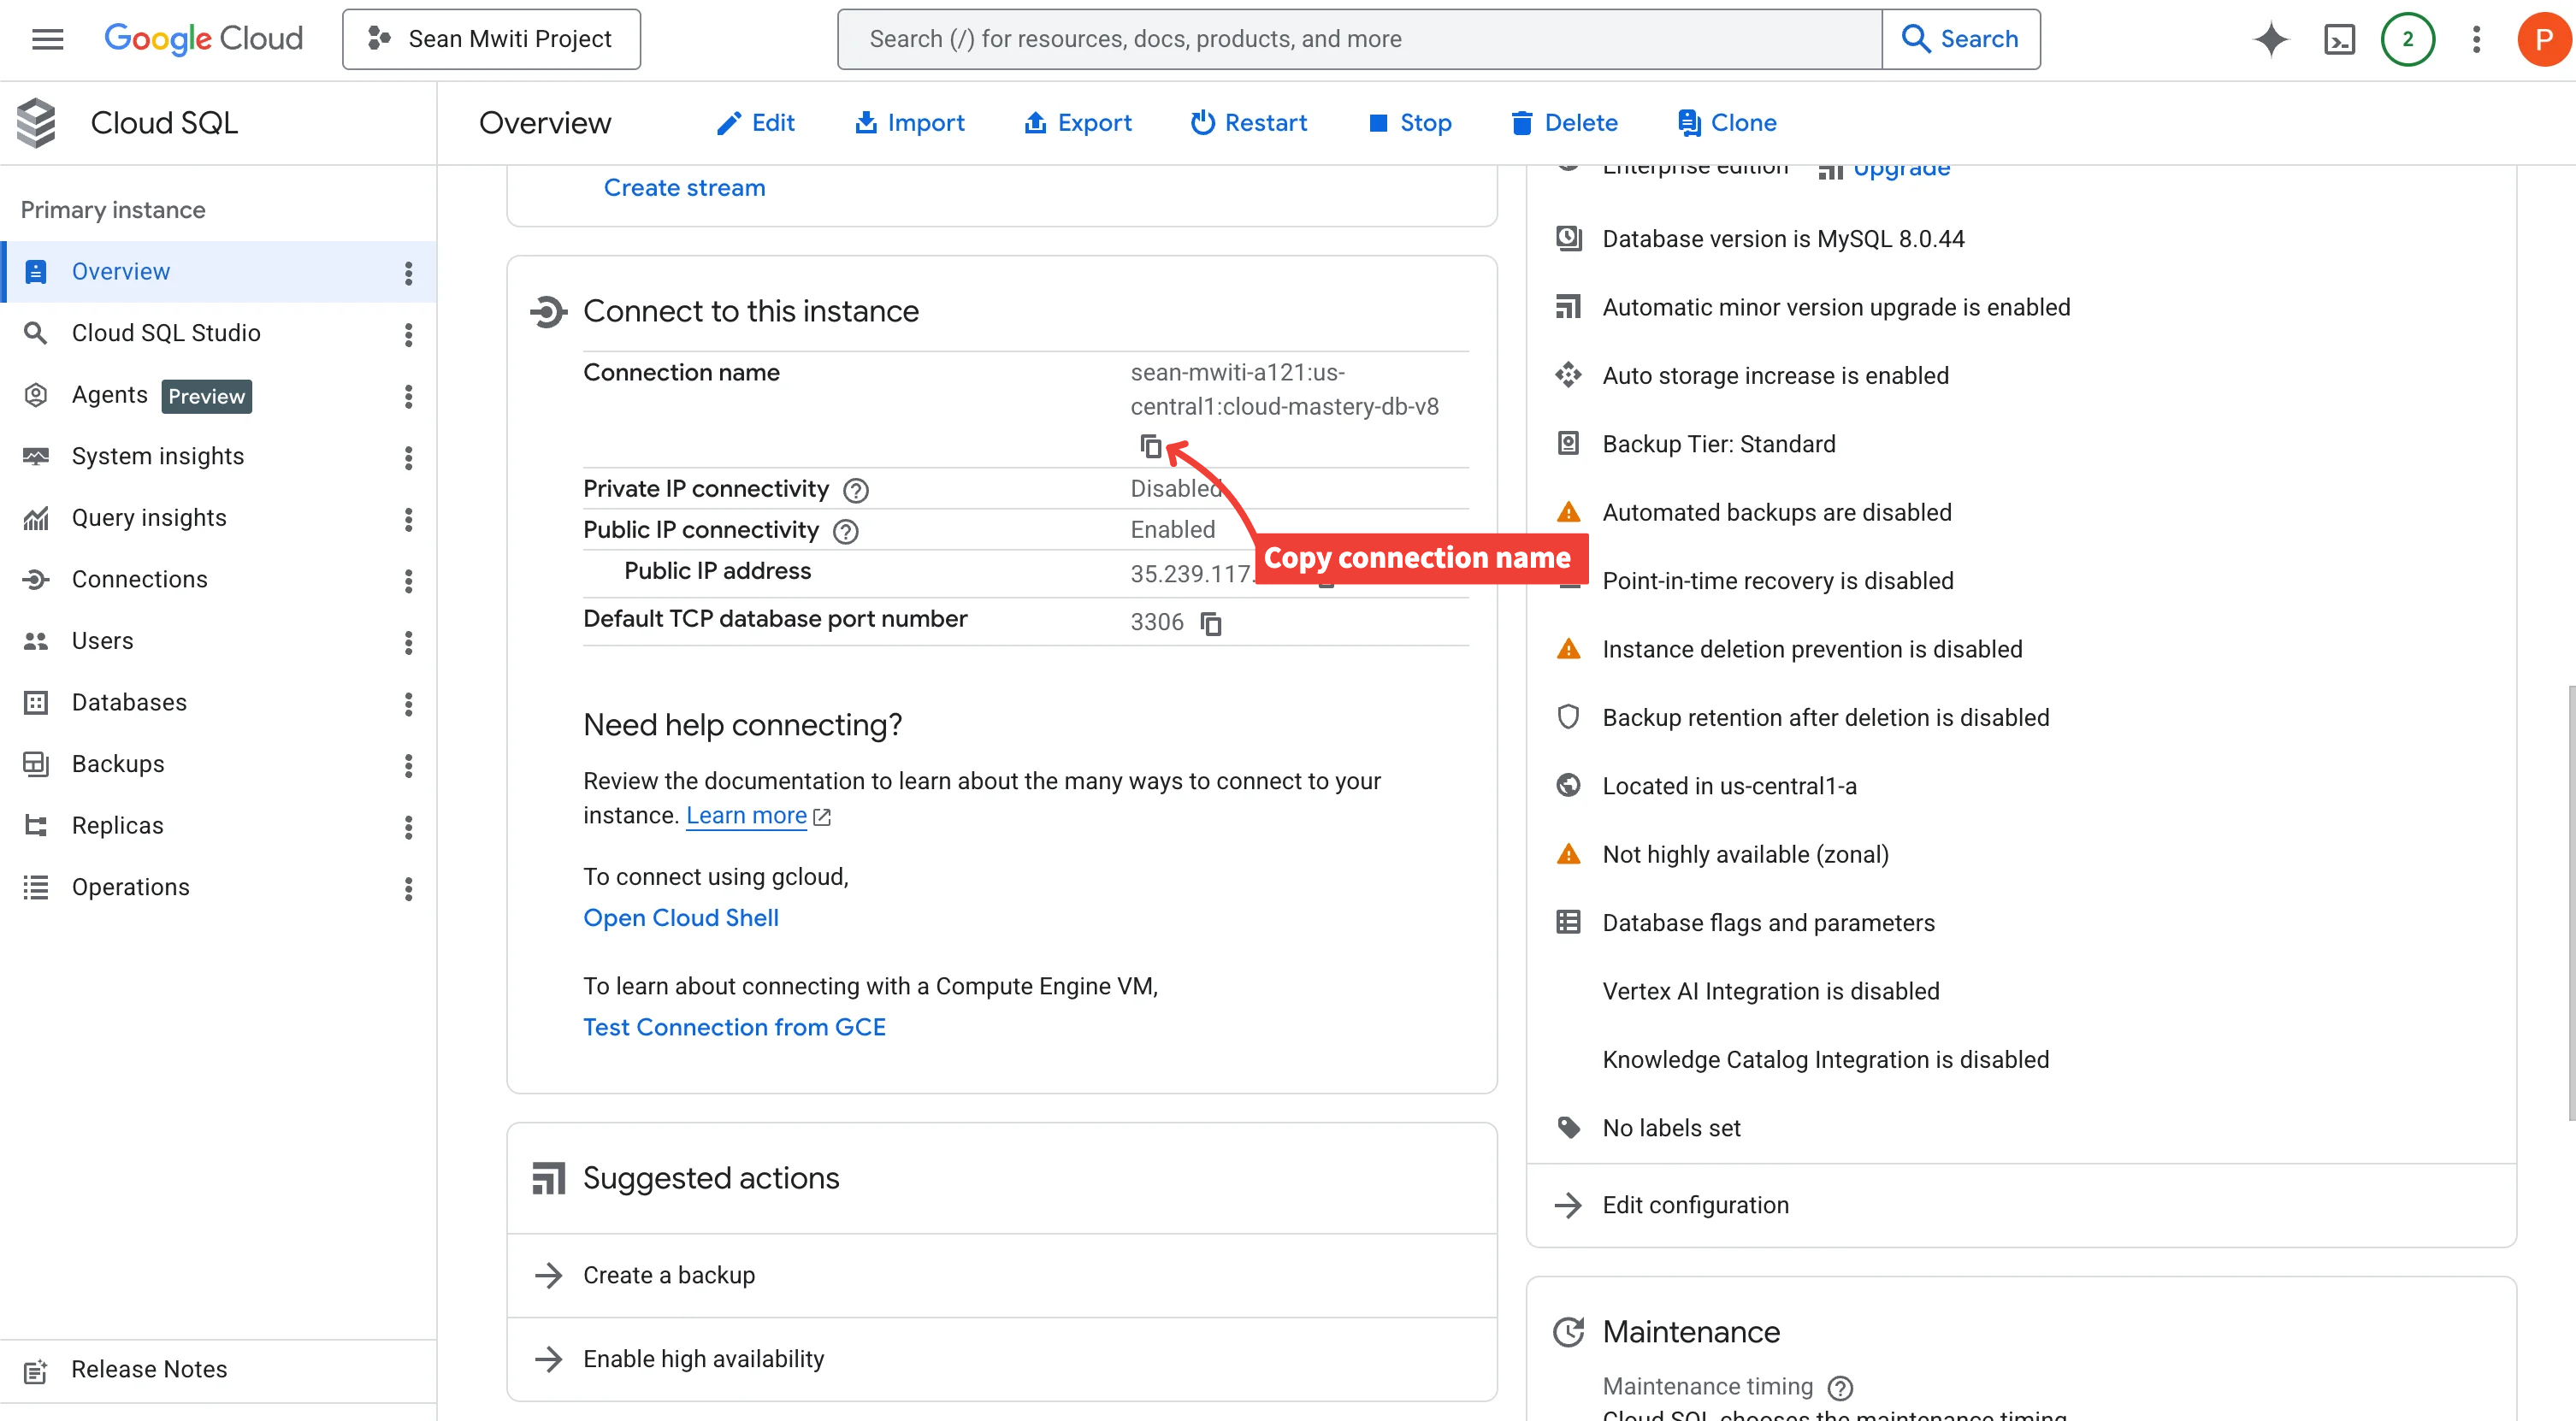Click the blue Search button

pos(1960,39)
